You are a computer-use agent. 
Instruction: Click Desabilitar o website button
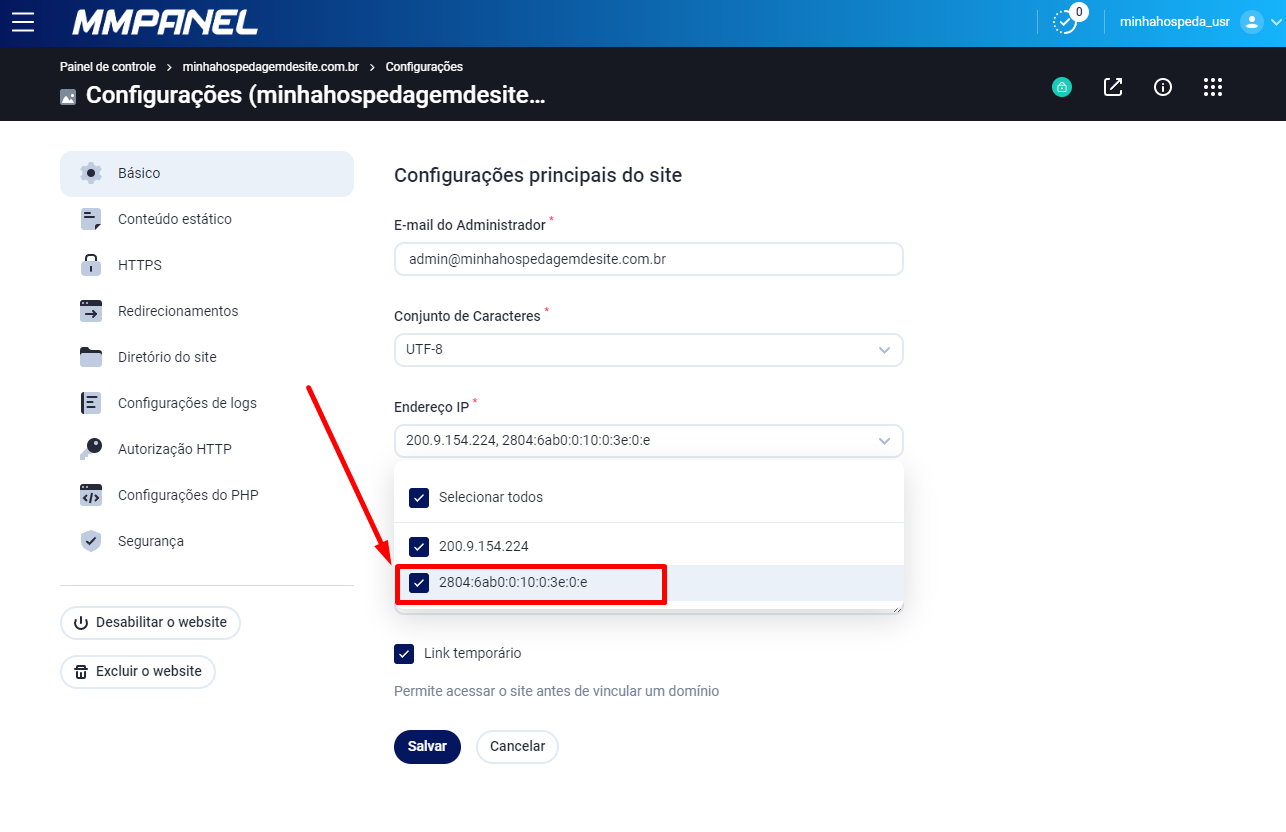tap(151, 622)
